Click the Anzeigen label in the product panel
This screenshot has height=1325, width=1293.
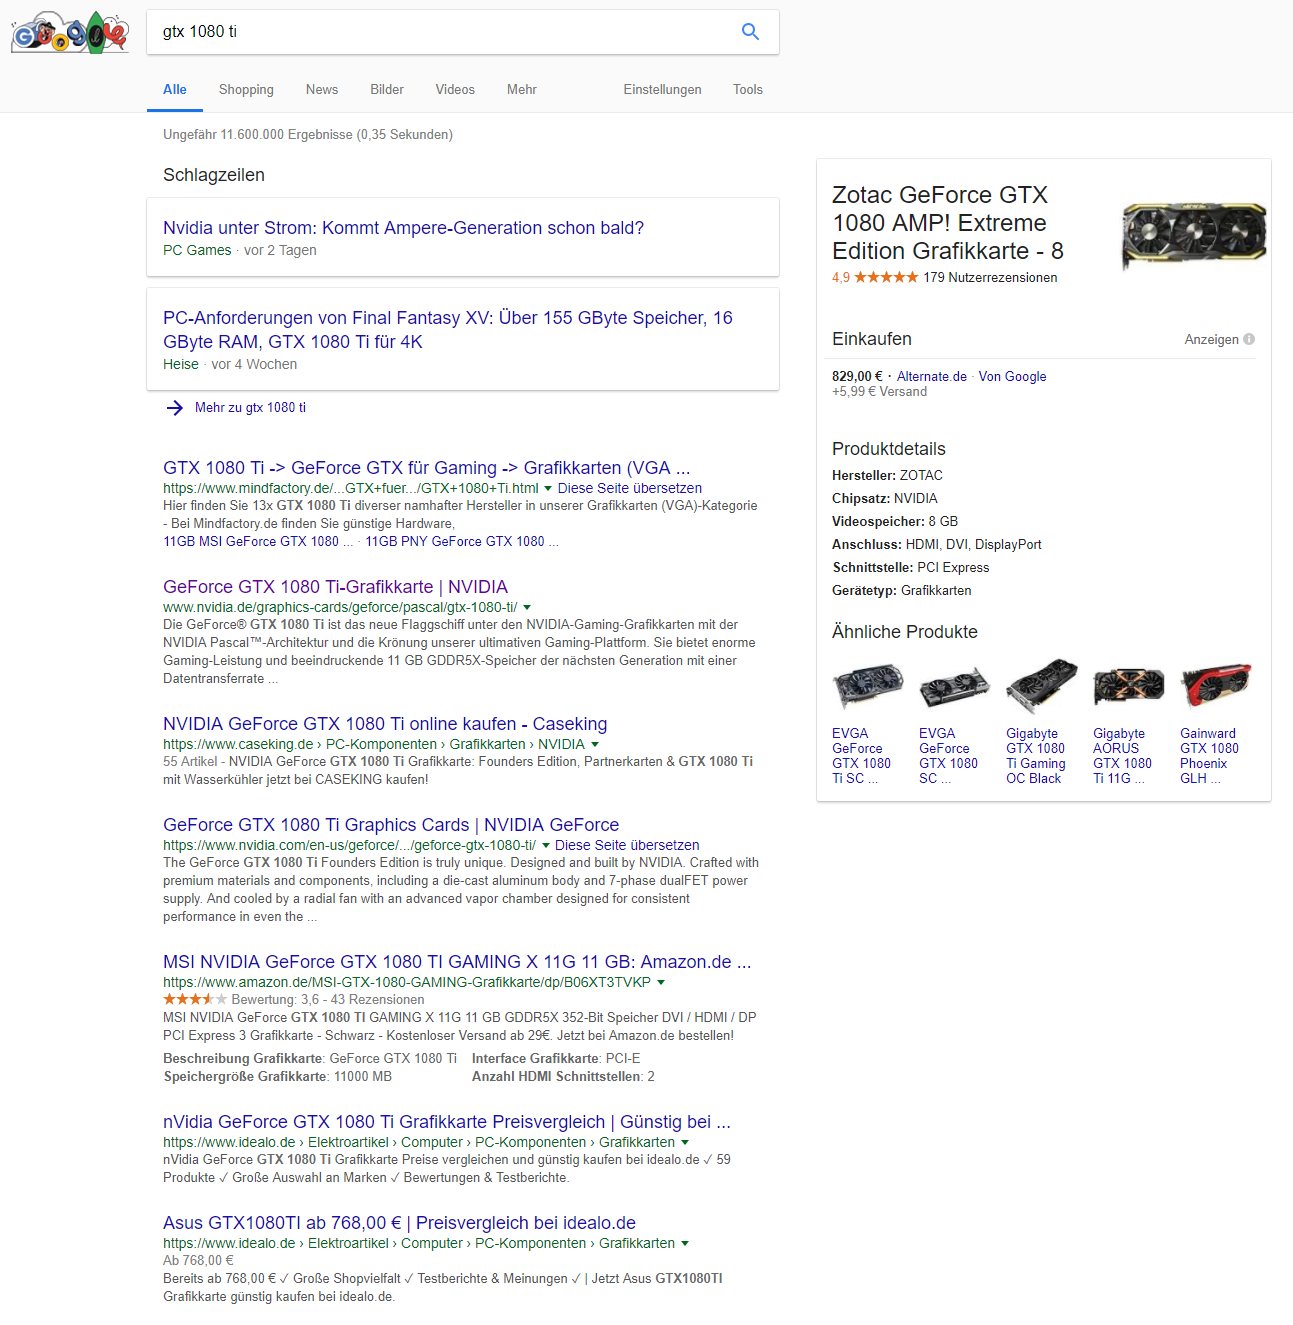[x=1211, y=340]
